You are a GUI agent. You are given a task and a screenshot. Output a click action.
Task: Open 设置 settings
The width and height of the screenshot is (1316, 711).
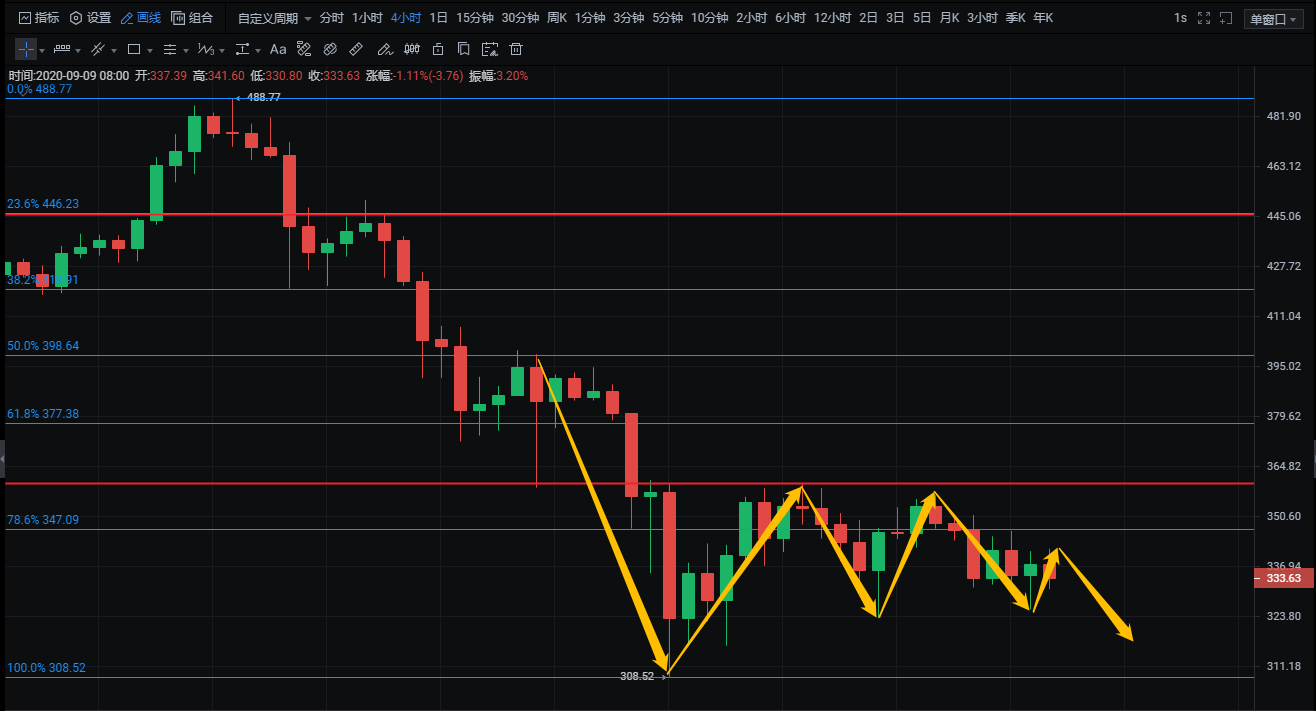point(90,18)
